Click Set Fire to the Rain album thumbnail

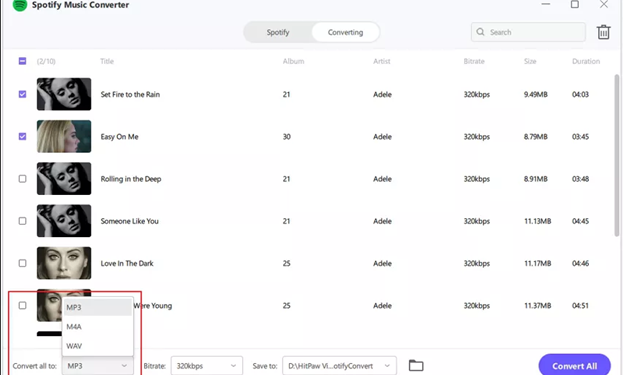64,94
